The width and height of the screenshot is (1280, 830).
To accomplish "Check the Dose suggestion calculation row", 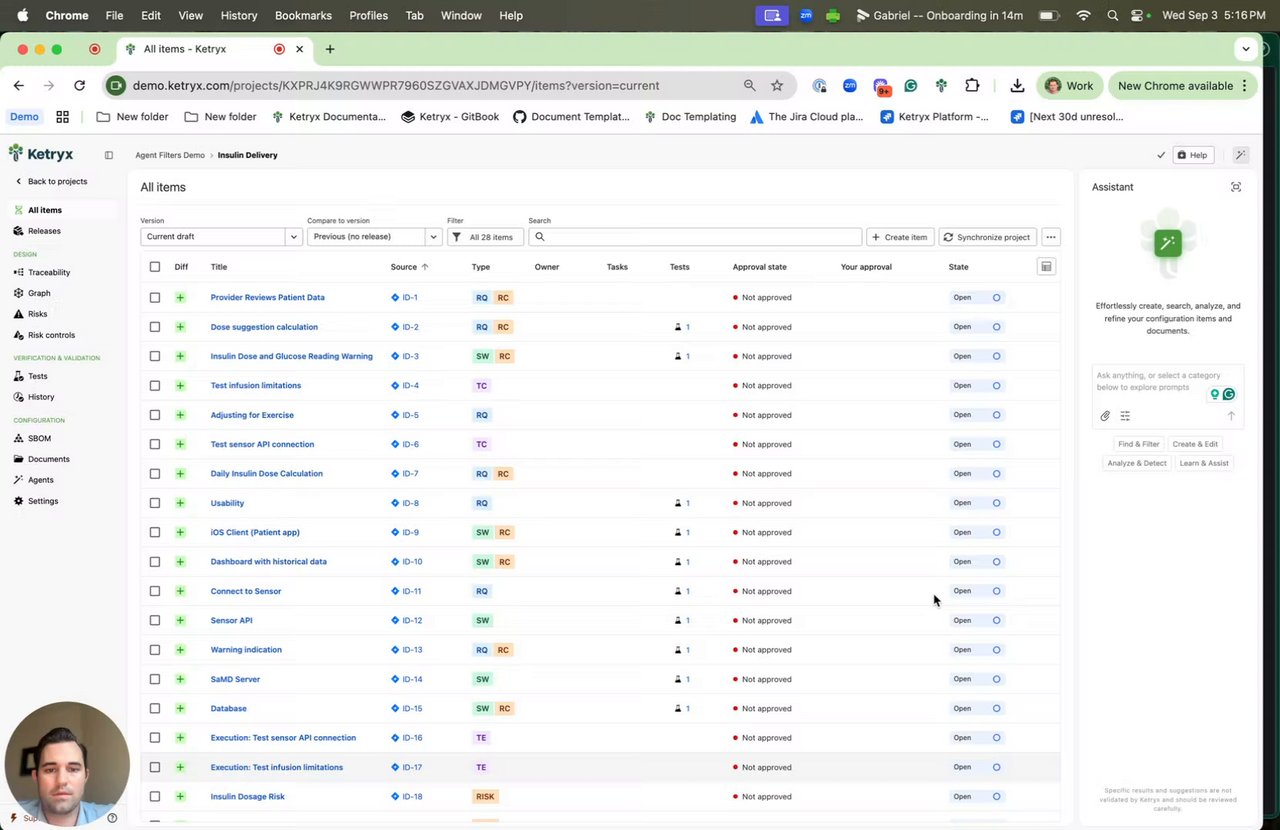I will (x=154, y=327).
